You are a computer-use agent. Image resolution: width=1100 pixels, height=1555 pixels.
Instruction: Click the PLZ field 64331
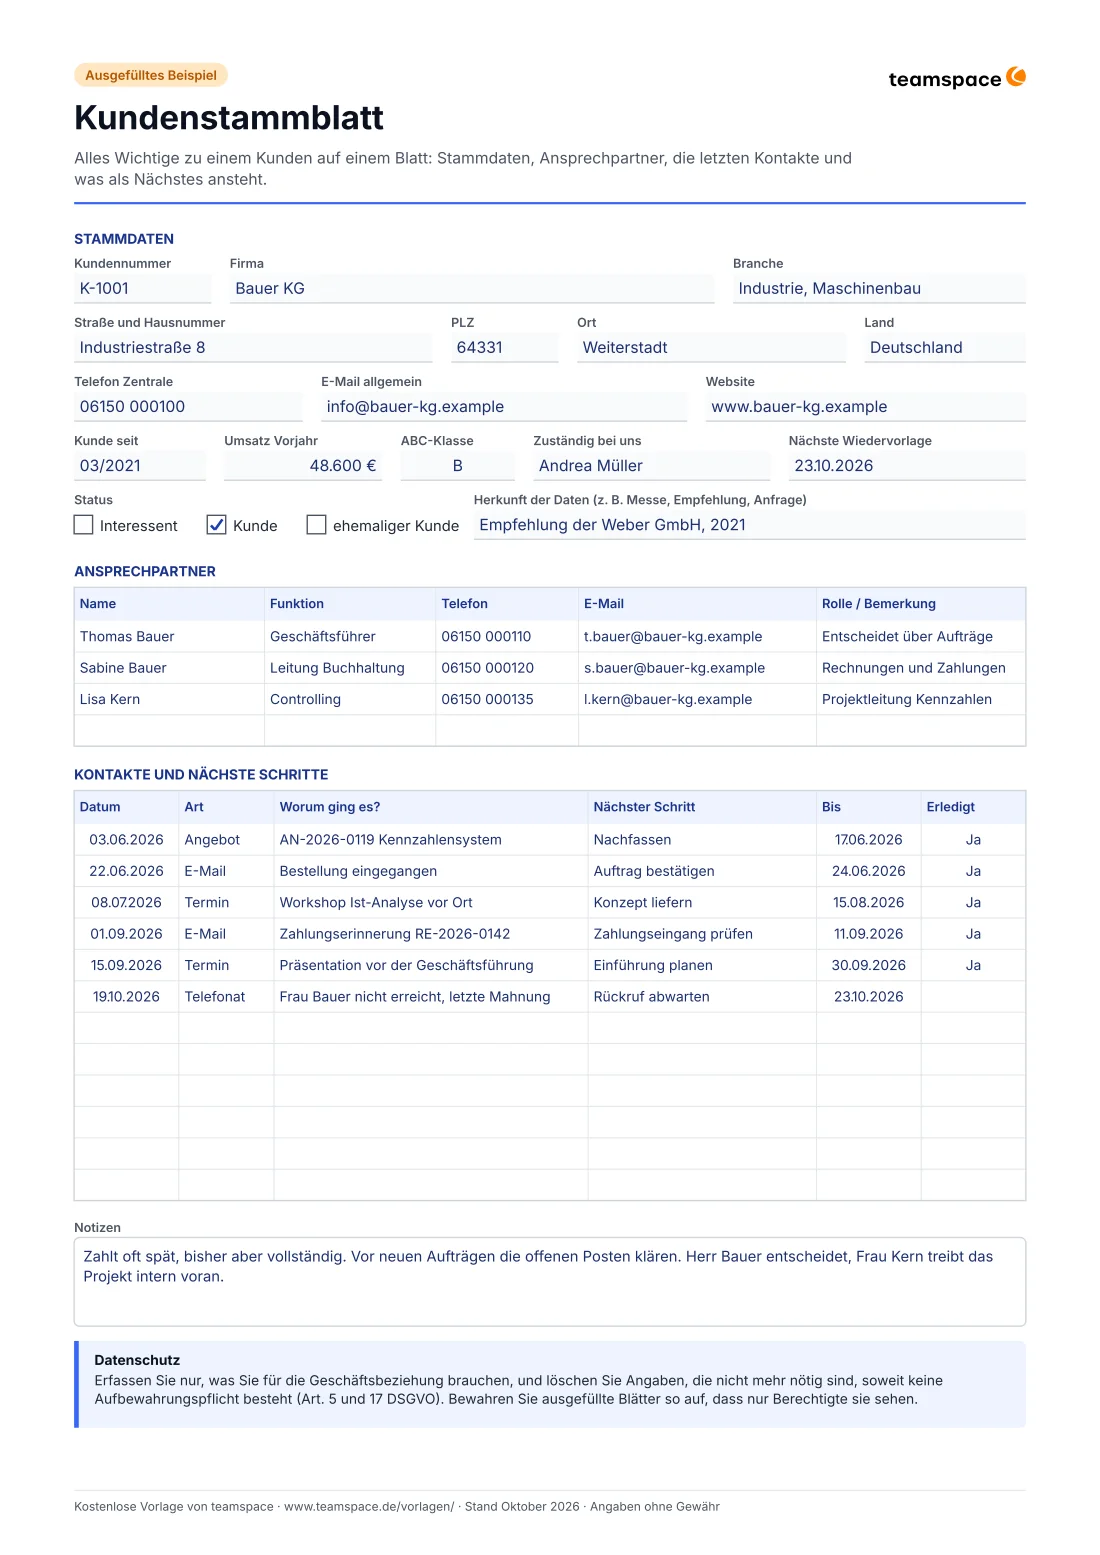pyautogui.click(x=504, y=347)
